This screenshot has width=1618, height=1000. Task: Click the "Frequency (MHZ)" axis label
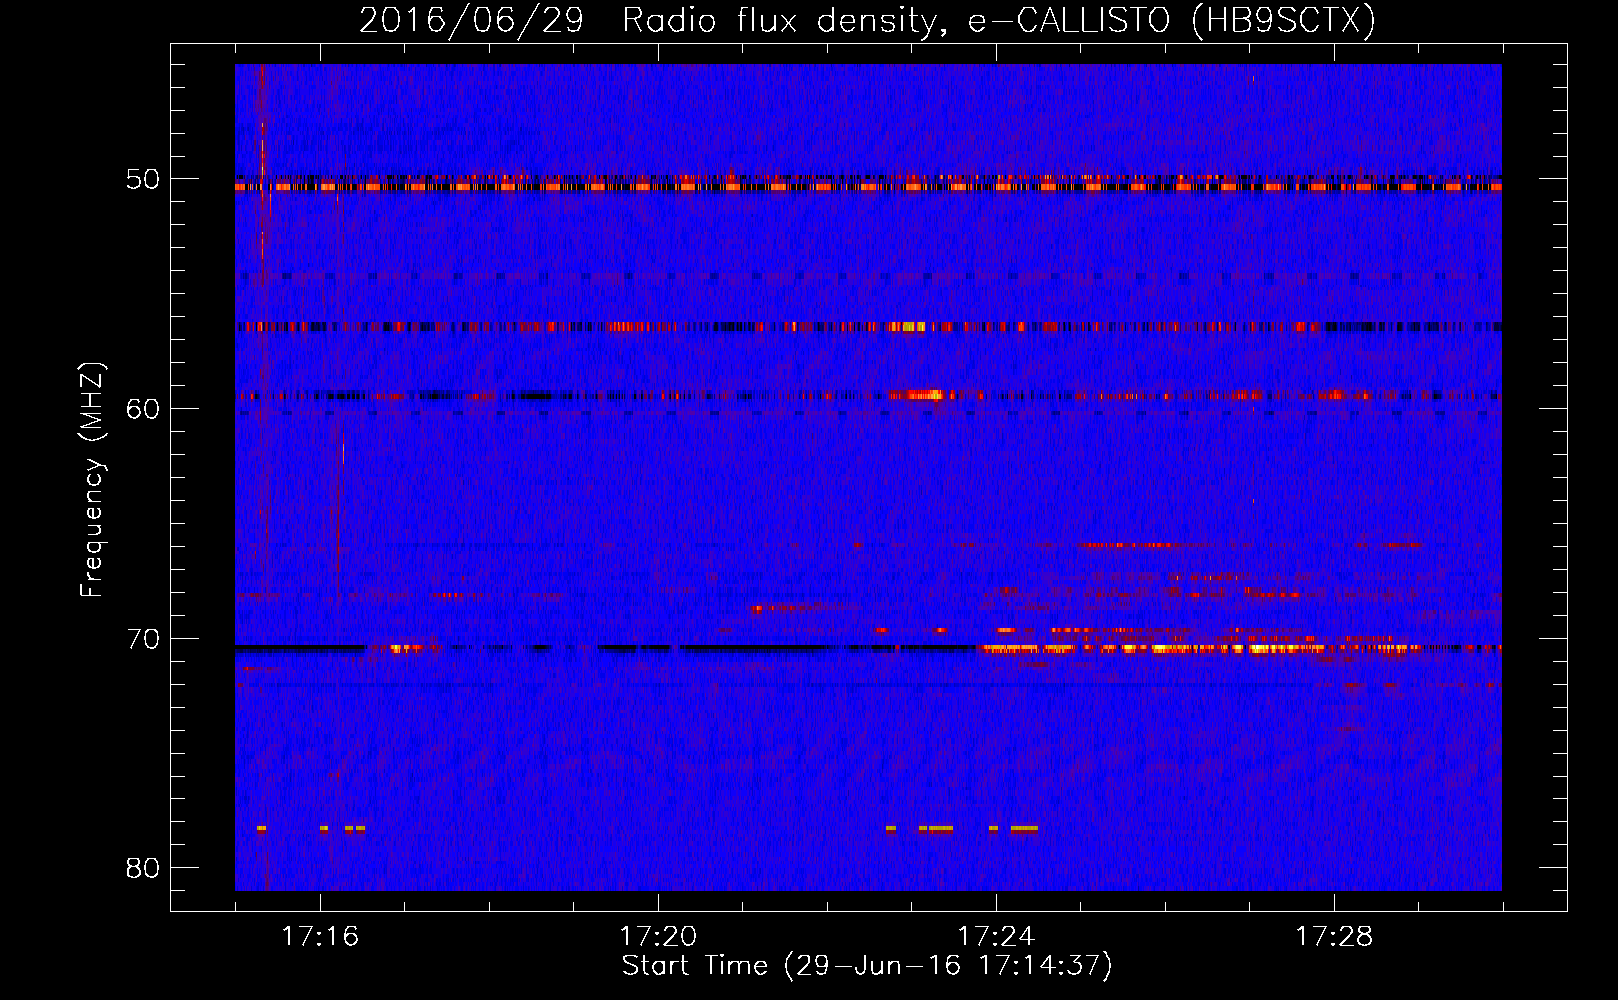92,480
